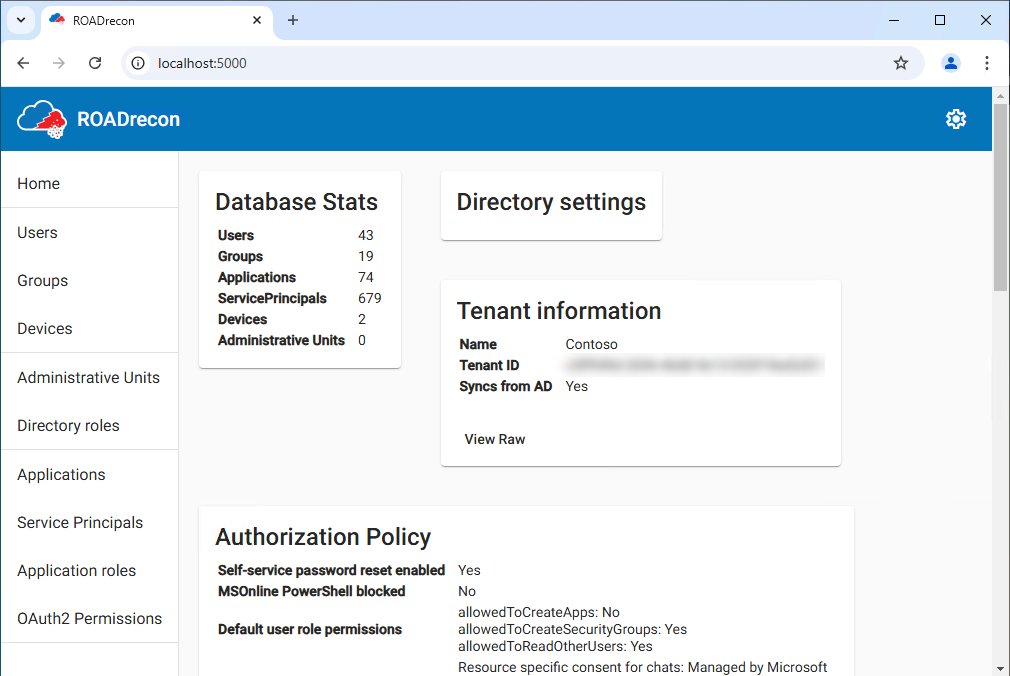Click the Authorization Policy heading
Image resolution: width=1010 pixels, height=676 pixels.
[x=323, y=537]
